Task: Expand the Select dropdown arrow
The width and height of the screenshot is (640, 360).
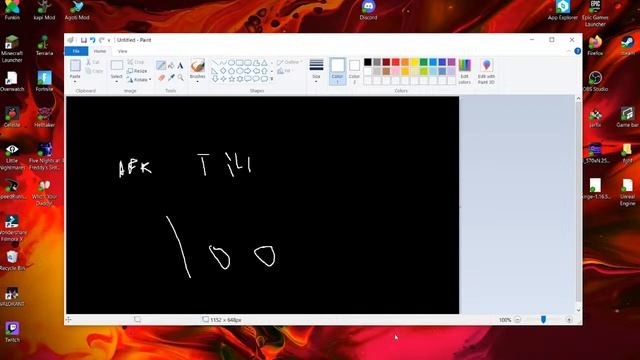Action: coord(117,82)
